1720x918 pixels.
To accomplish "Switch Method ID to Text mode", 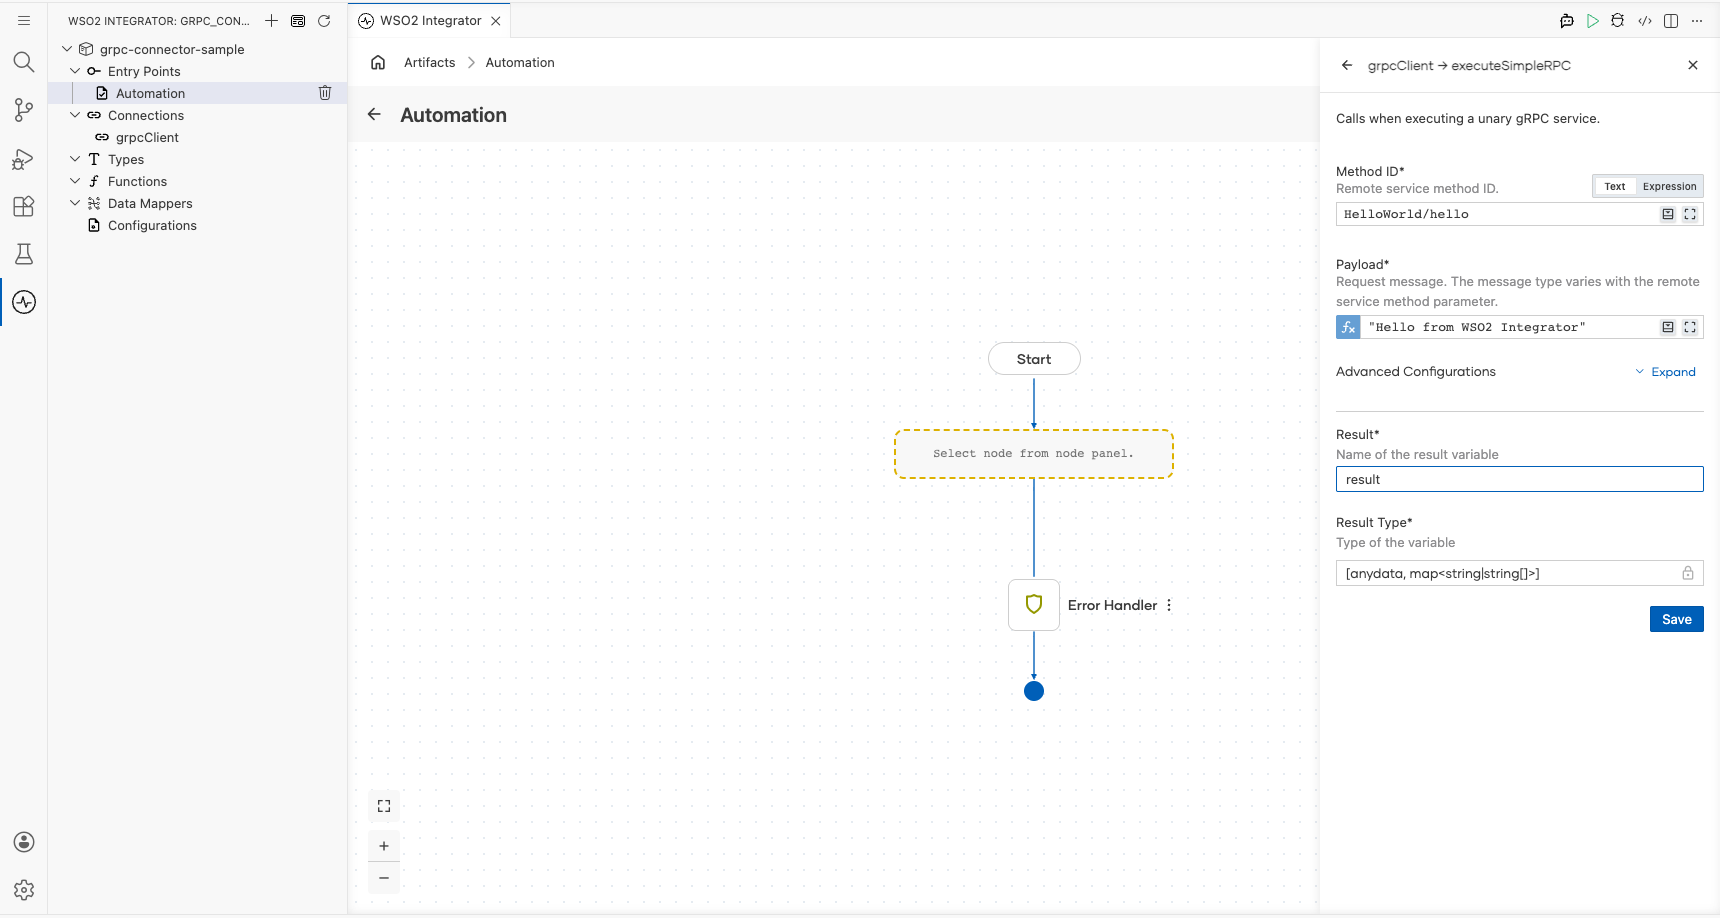I will (x=1615, y=186).
